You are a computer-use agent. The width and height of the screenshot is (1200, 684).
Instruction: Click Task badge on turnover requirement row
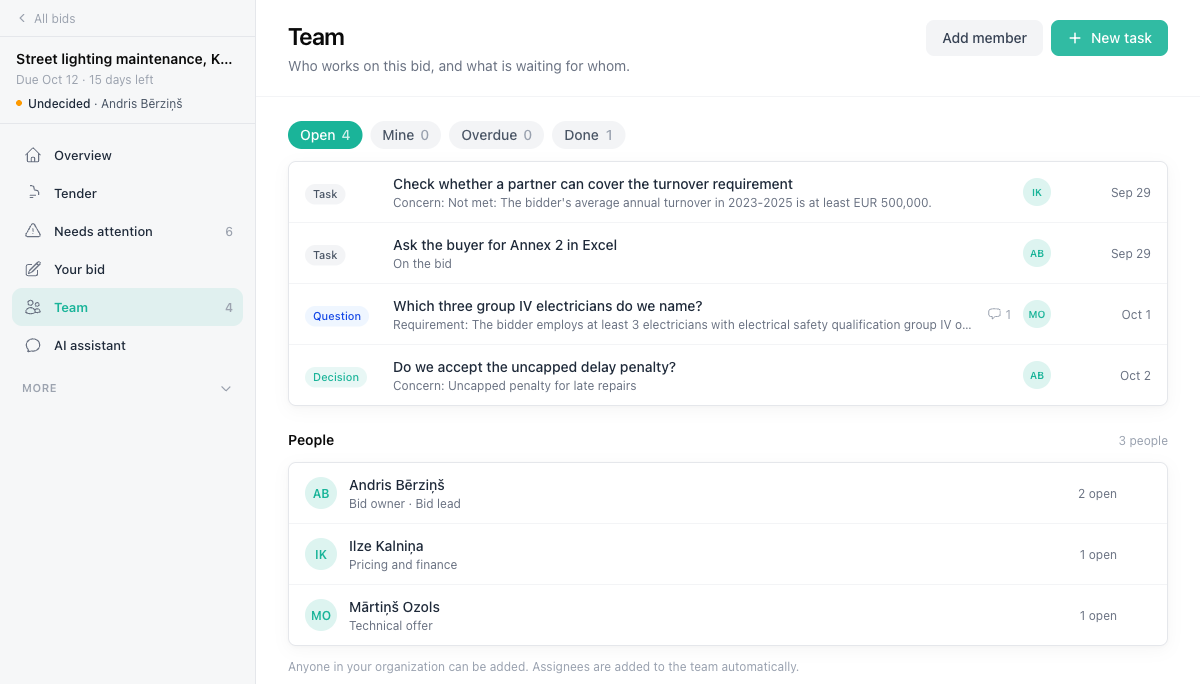[x=325, y=194]
